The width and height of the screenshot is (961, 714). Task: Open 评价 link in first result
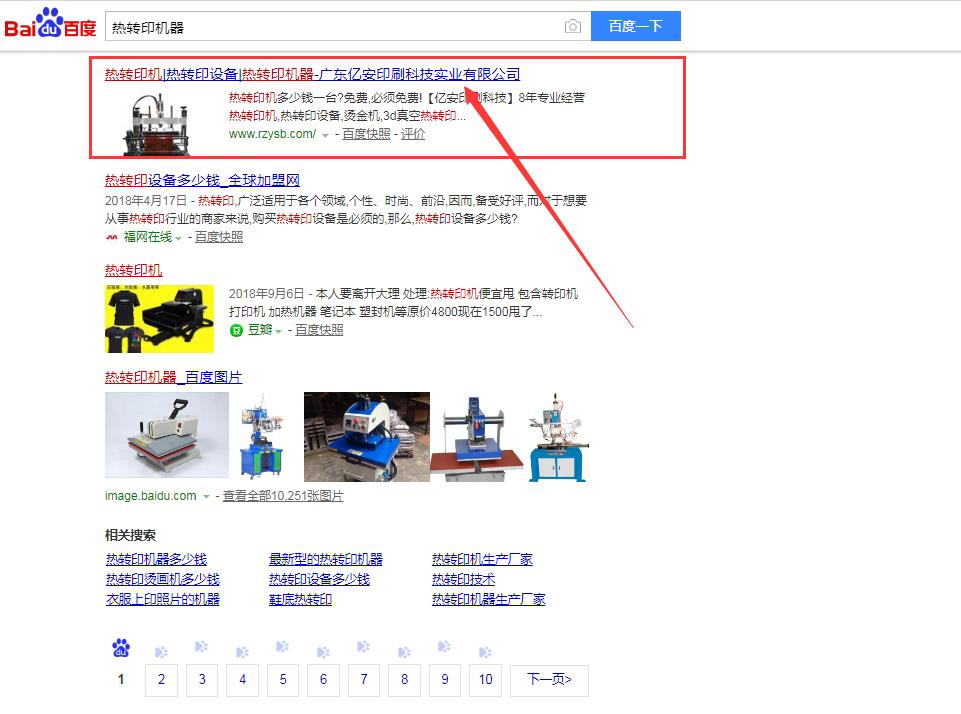click(x=413, y=134)
